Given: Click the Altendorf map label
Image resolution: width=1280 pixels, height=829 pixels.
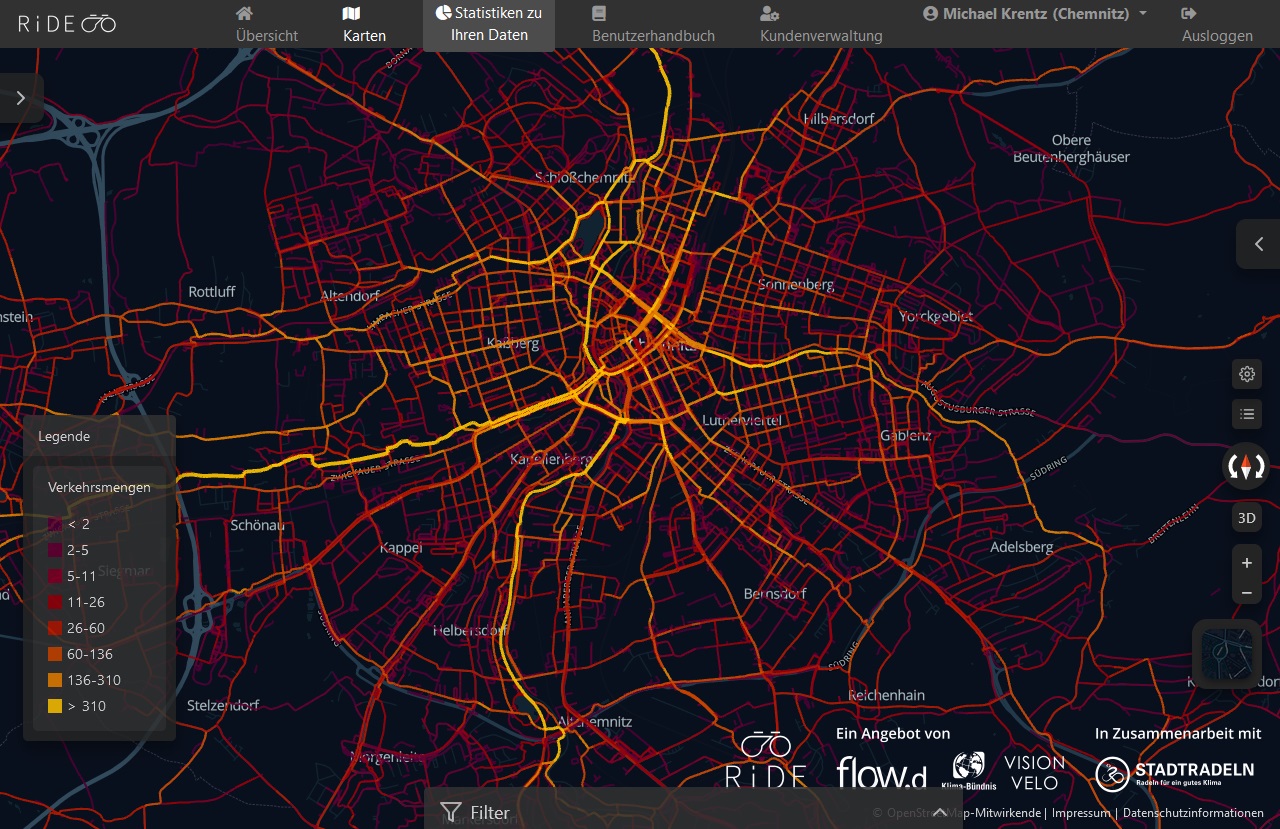Looking at the screenshot, I should (350, 296).
